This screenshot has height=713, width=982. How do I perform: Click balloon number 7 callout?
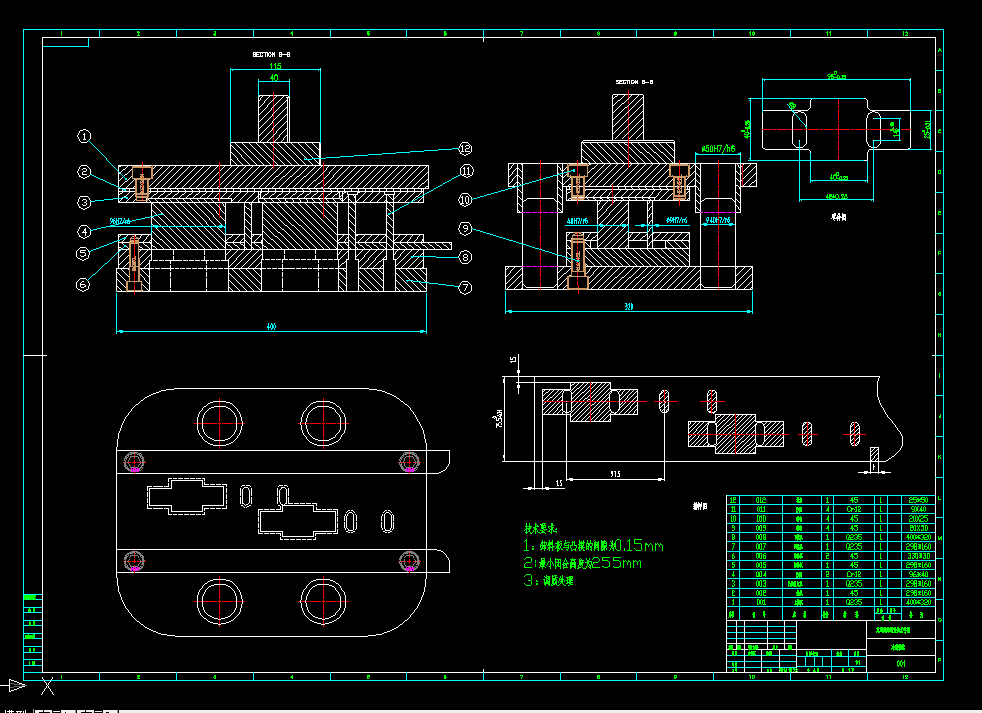[465, 288]
